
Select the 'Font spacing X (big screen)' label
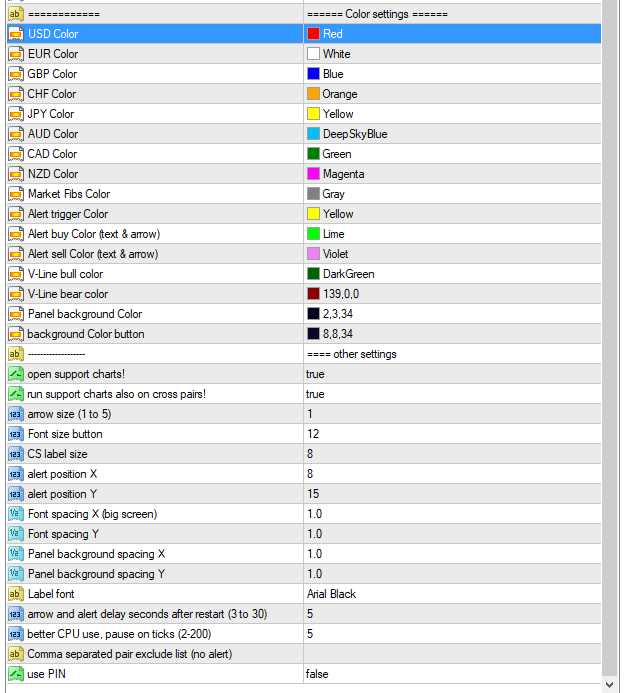(x=92, y=514)
